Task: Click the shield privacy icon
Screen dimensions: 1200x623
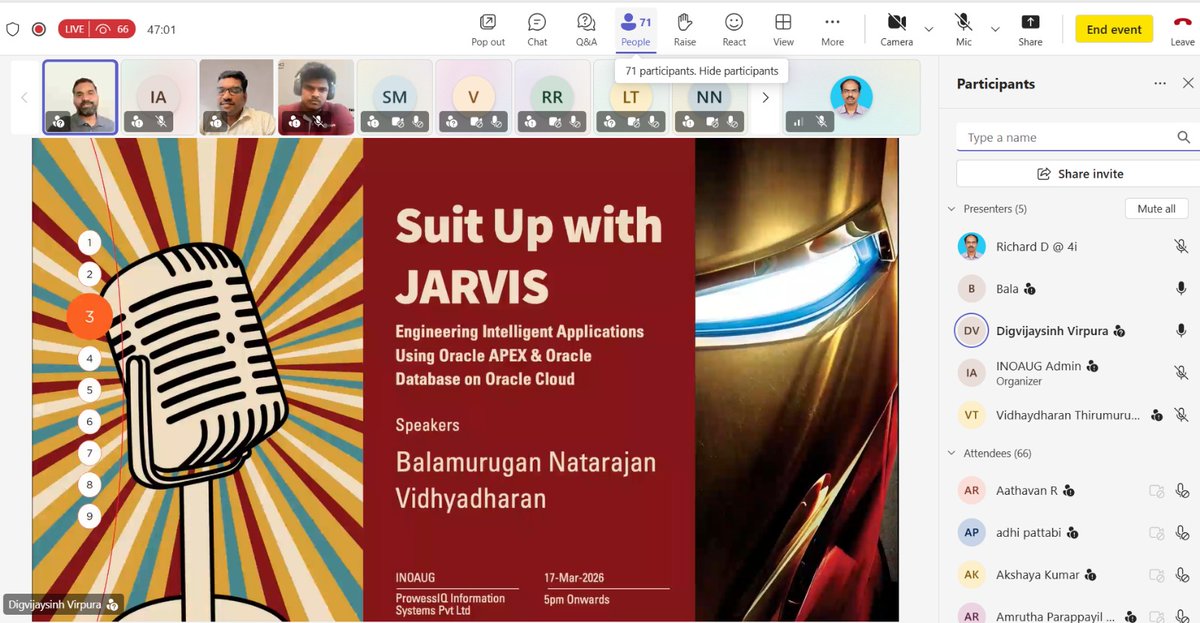Action: tap(13, 29)
